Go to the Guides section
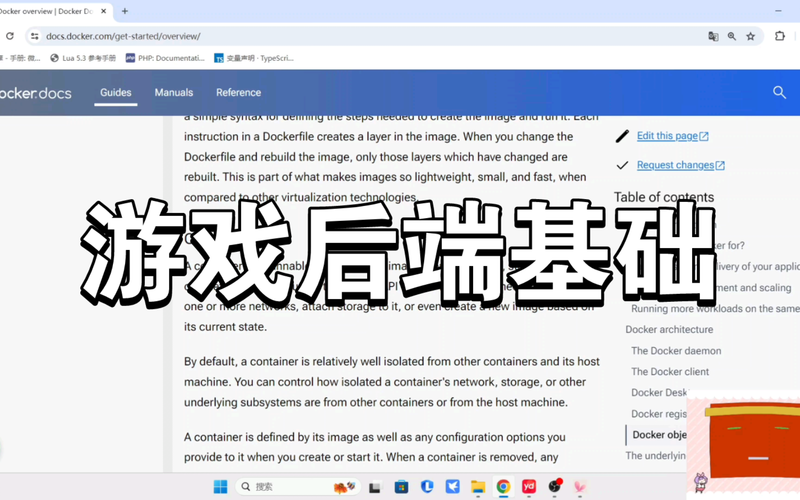800x500 pixels. pos(115,92)
